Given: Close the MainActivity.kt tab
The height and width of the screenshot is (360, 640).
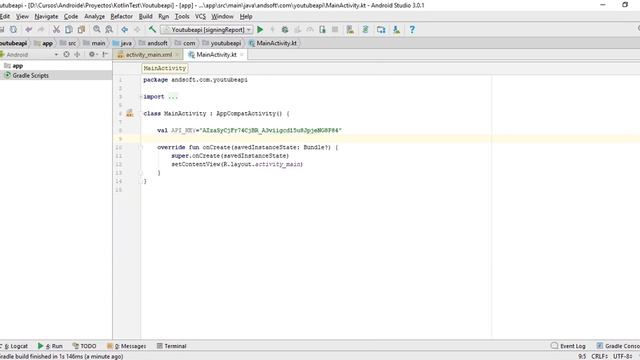Looking at the screenshot, I should tap(242, 54).
